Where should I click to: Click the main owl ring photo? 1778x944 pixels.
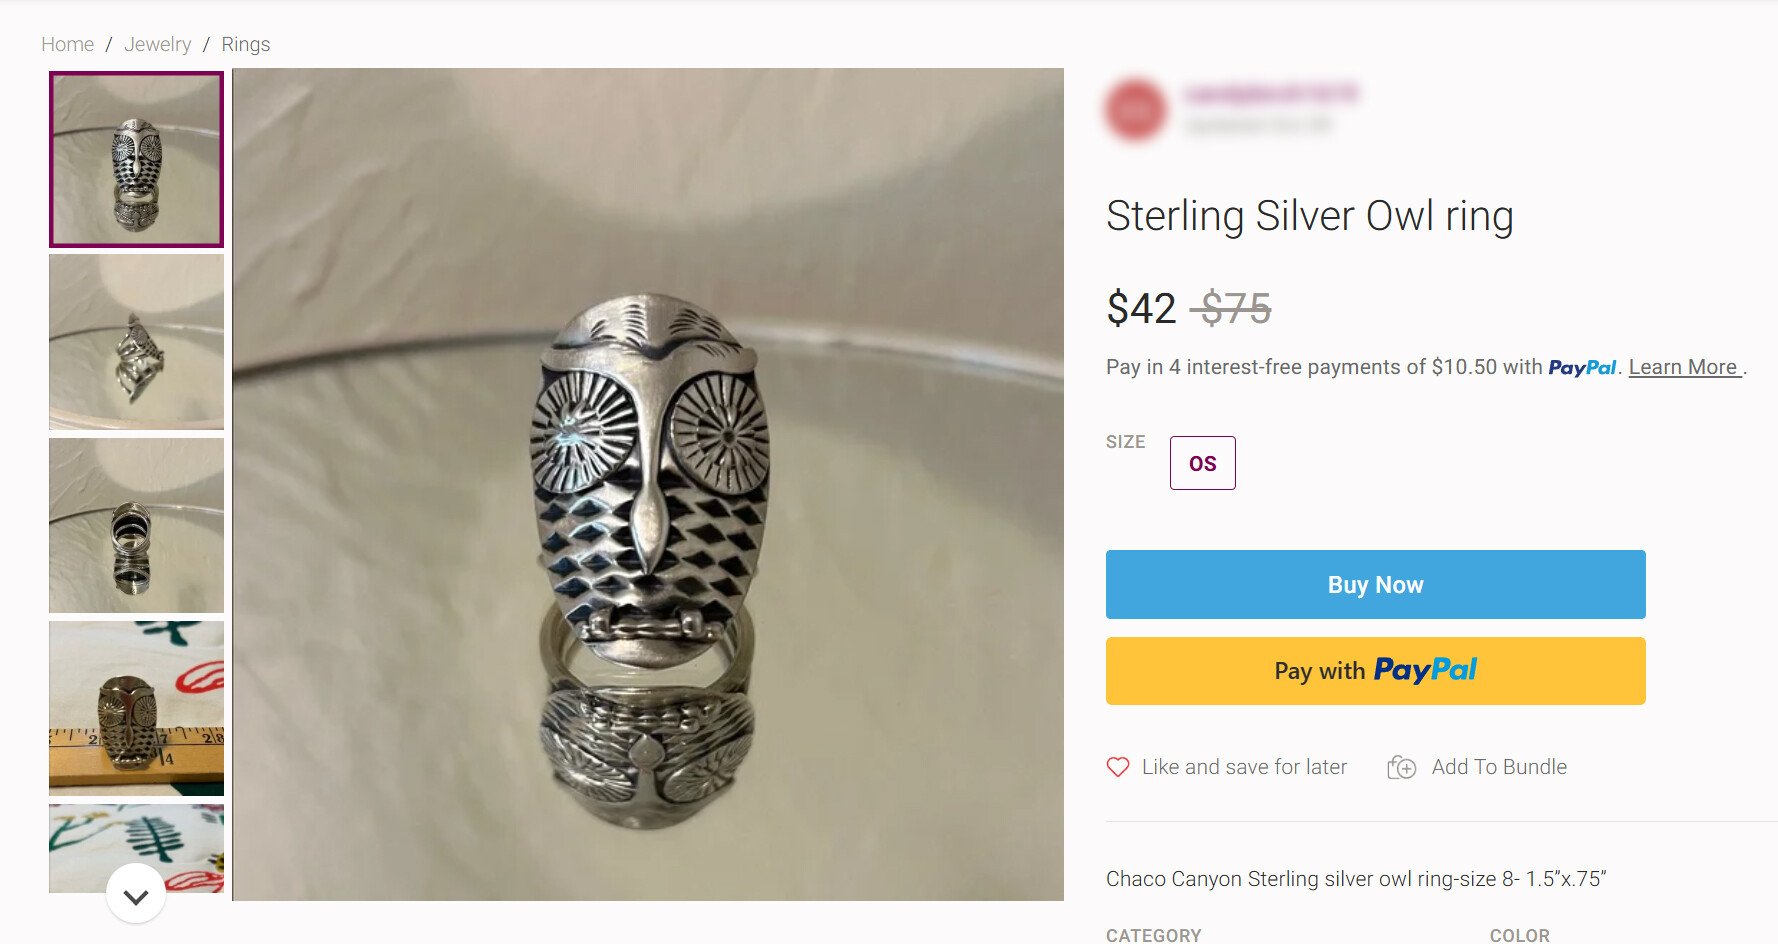point(648,484)
